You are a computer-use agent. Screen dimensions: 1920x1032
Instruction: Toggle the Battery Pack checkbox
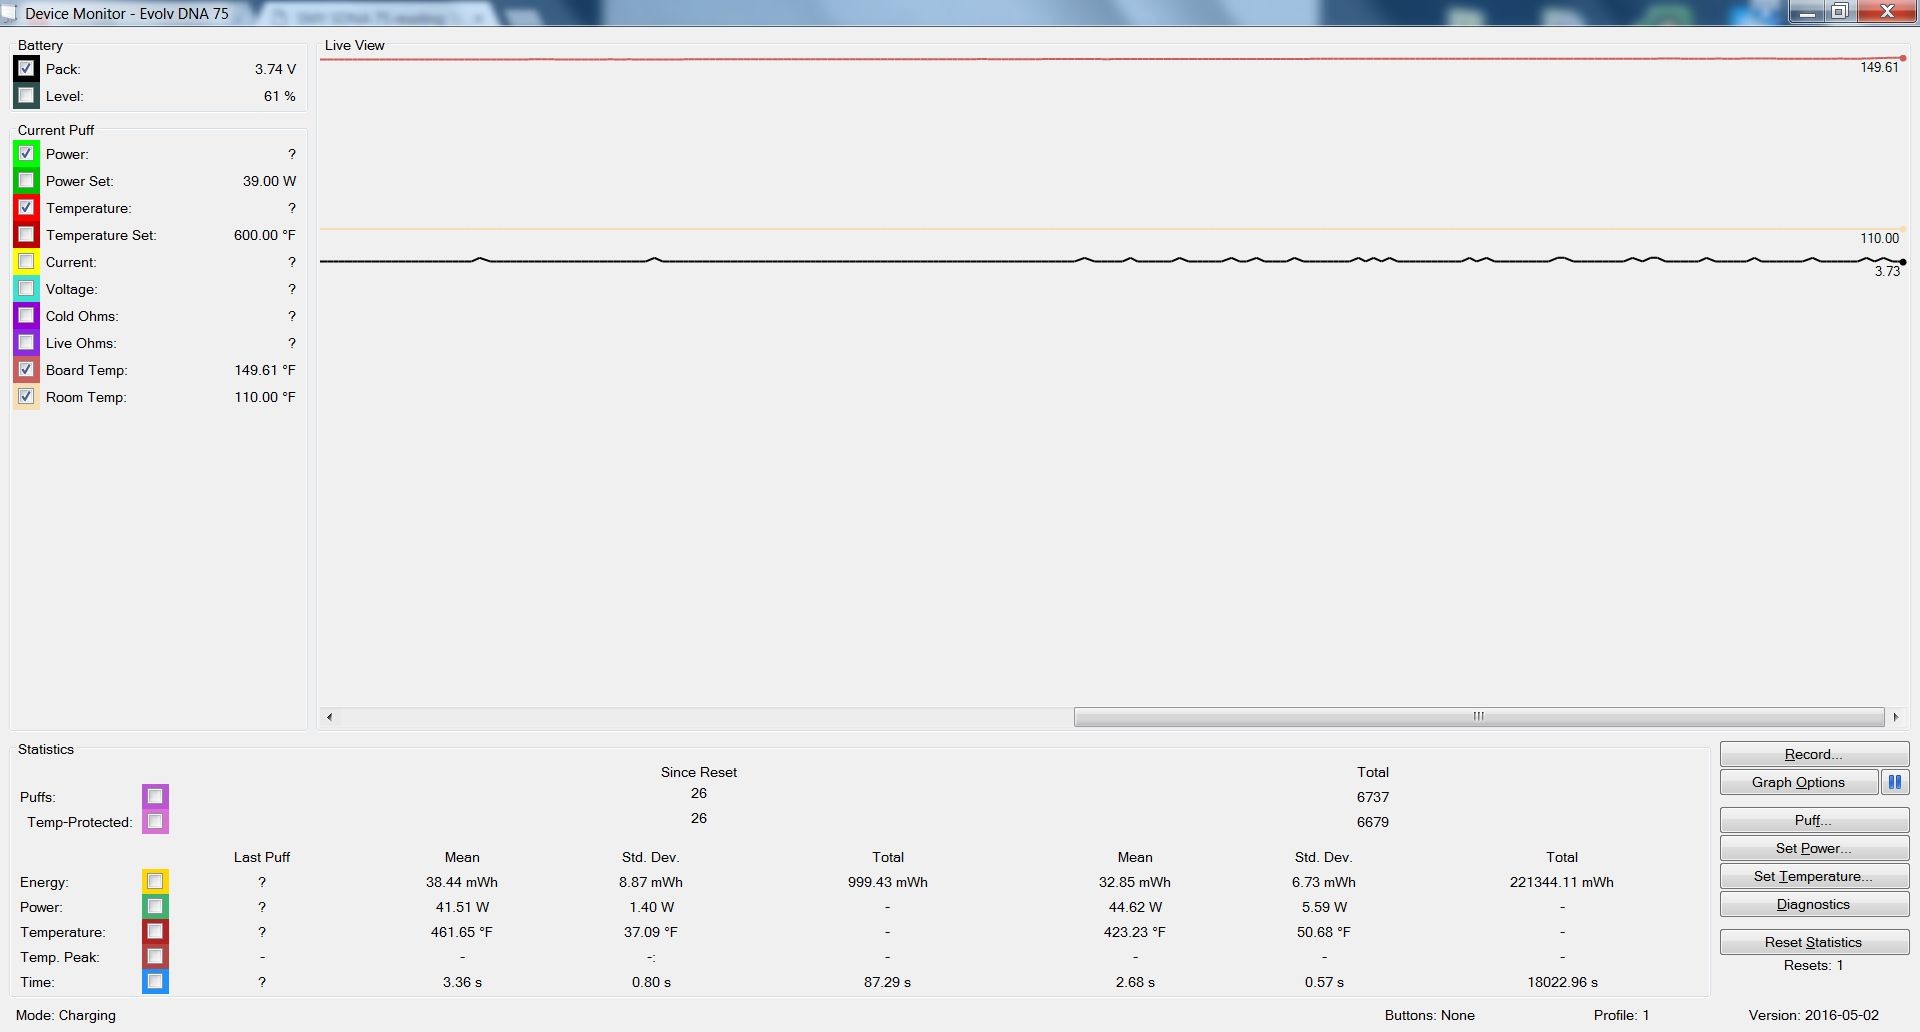27,69
